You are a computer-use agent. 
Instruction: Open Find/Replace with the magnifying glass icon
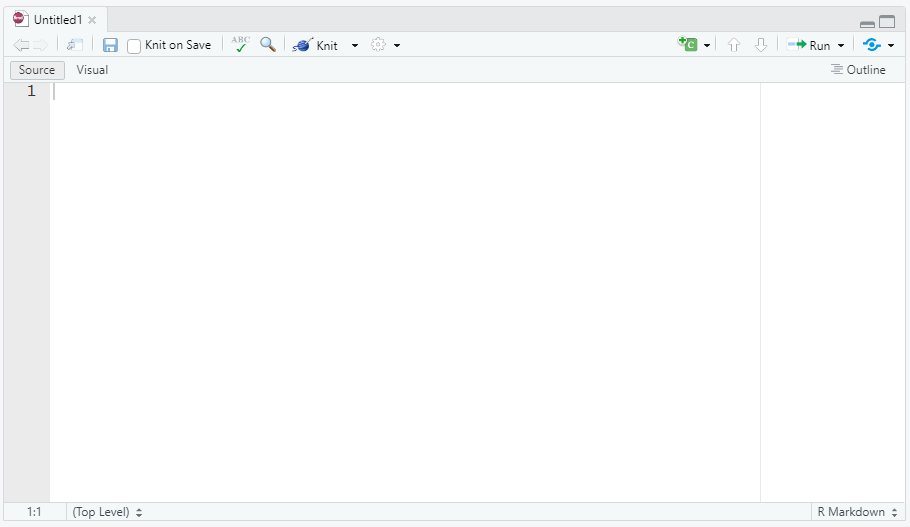268,45
